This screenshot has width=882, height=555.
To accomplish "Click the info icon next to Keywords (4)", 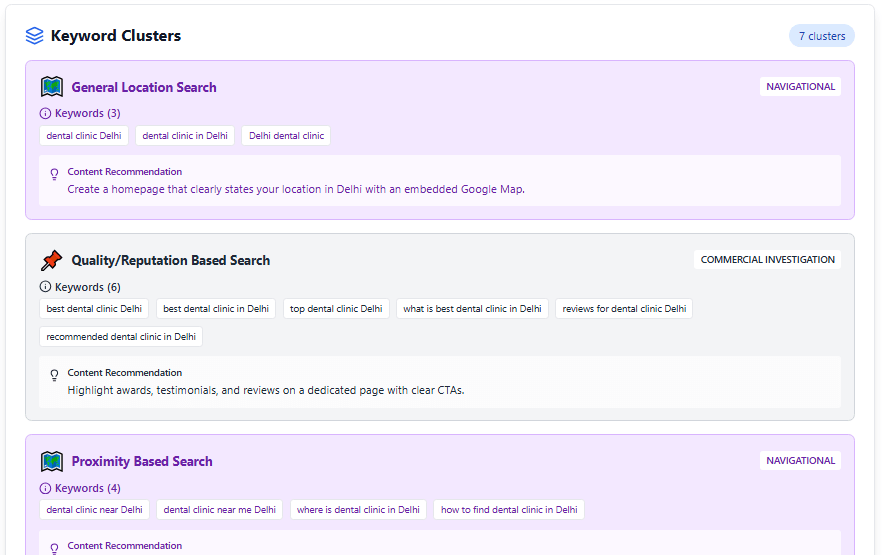I will (x=45, y=488).
